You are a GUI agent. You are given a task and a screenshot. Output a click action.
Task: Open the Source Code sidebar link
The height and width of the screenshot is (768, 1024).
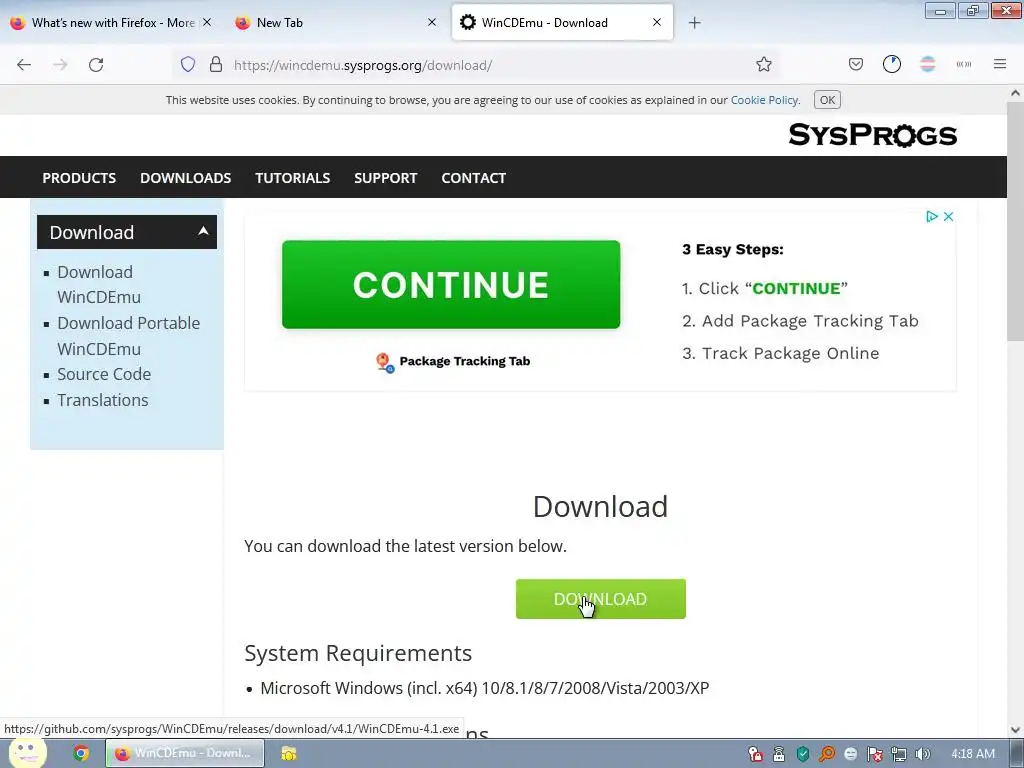click(104, 374)
